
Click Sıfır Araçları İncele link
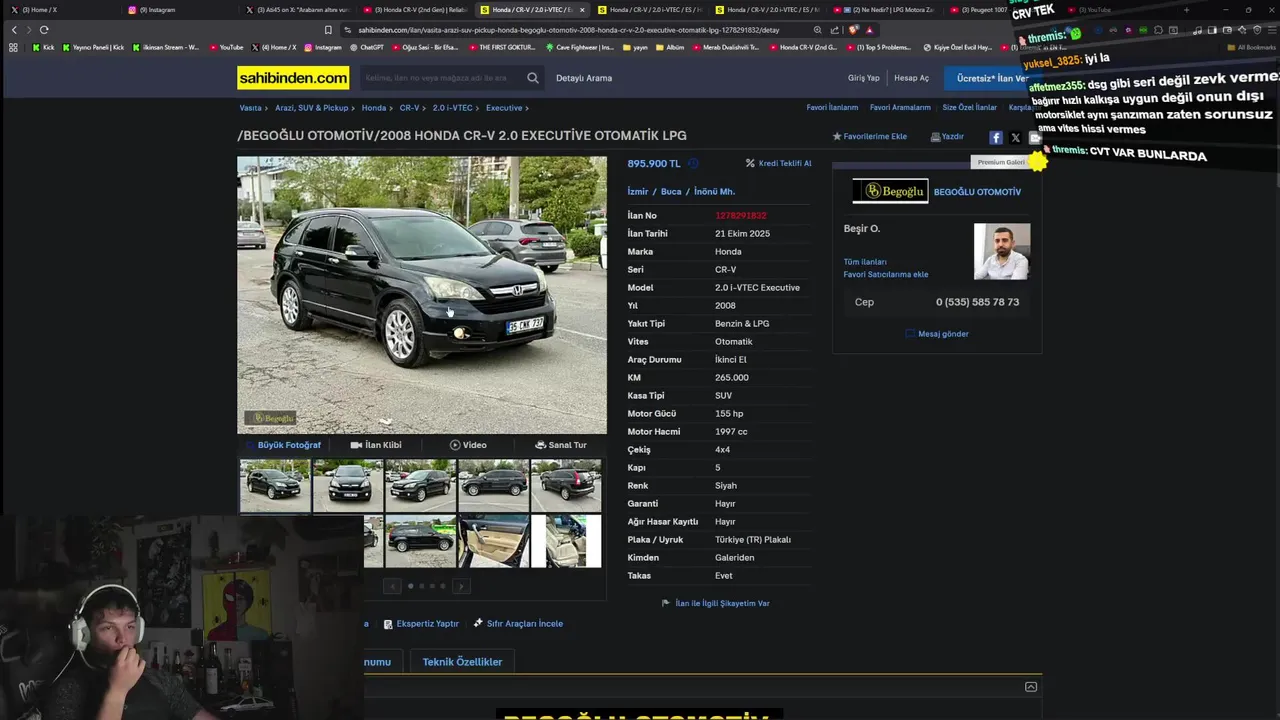[525, 624]
